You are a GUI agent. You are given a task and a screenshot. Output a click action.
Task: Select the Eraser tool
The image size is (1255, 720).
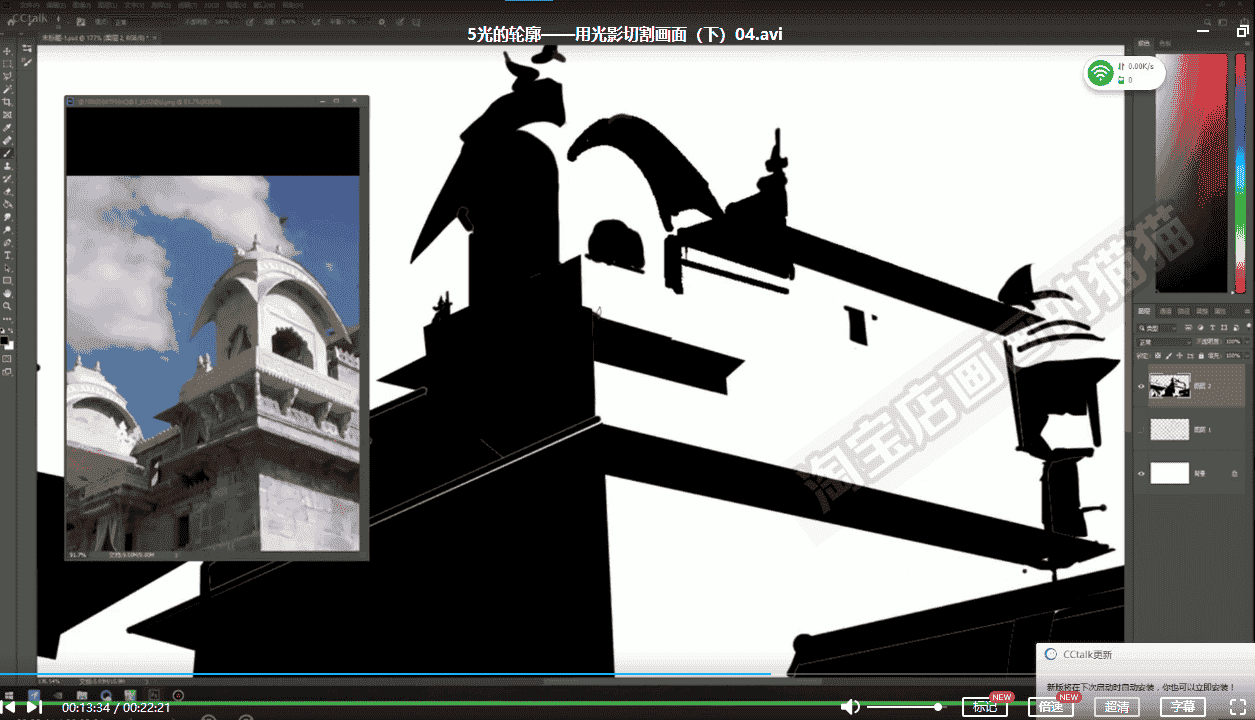click(x=8, y=191)
